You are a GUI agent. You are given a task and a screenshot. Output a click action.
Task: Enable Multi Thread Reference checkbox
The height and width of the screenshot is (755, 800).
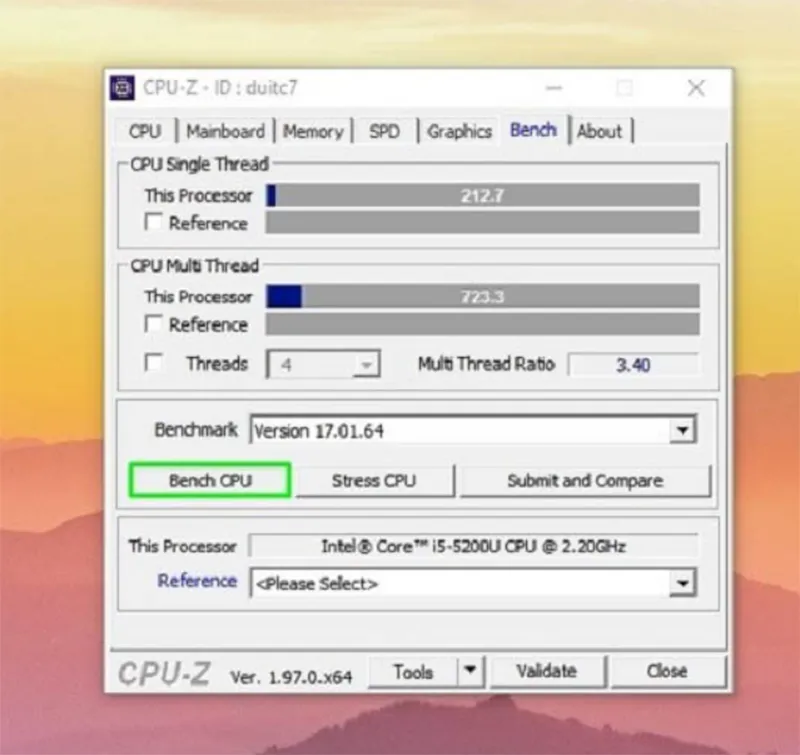(153, 323)
